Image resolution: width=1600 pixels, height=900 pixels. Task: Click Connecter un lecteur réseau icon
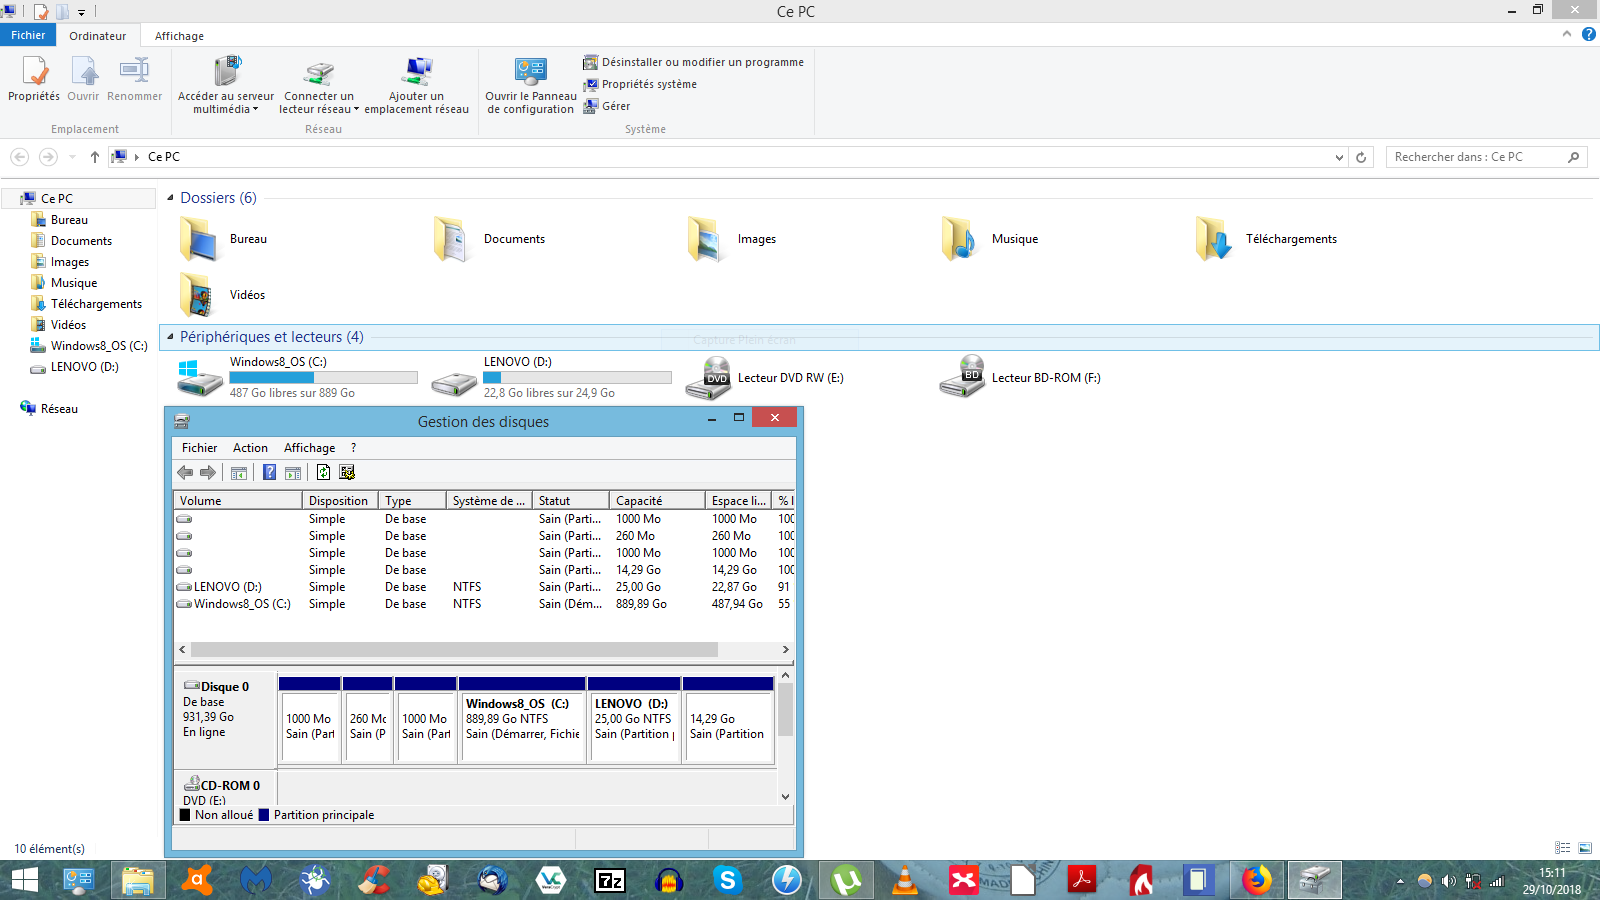click(319, 73)
